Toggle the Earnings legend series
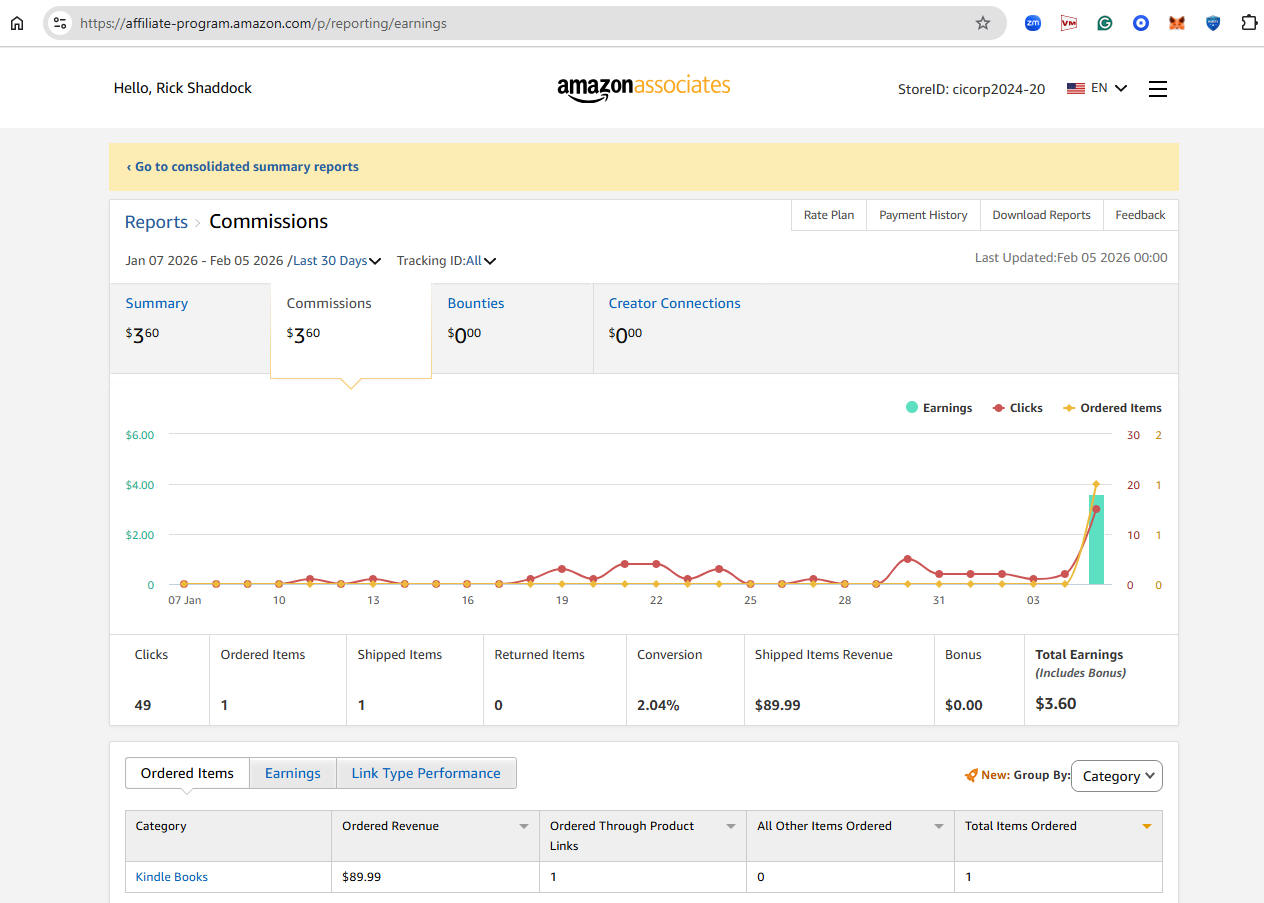1264x903 pixels. coord(939,408)
